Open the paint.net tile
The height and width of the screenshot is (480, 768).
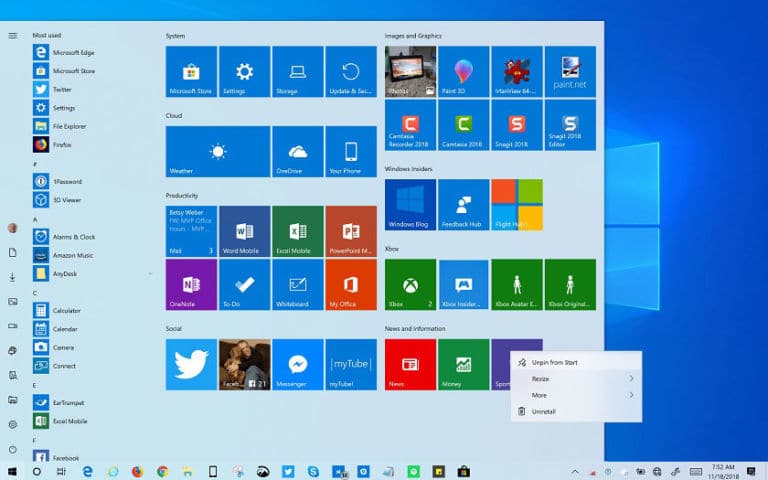click(571, 72)
